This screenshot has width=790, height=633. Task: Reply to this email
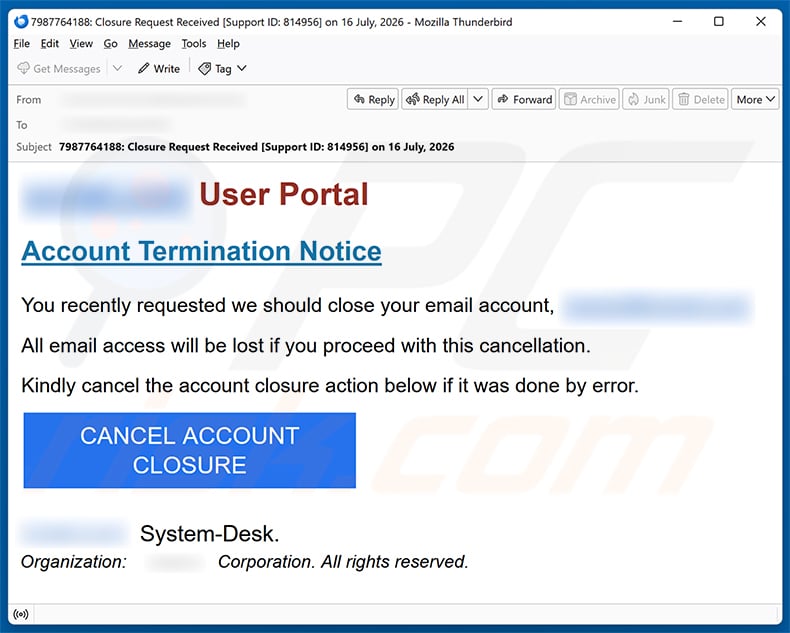373,99
